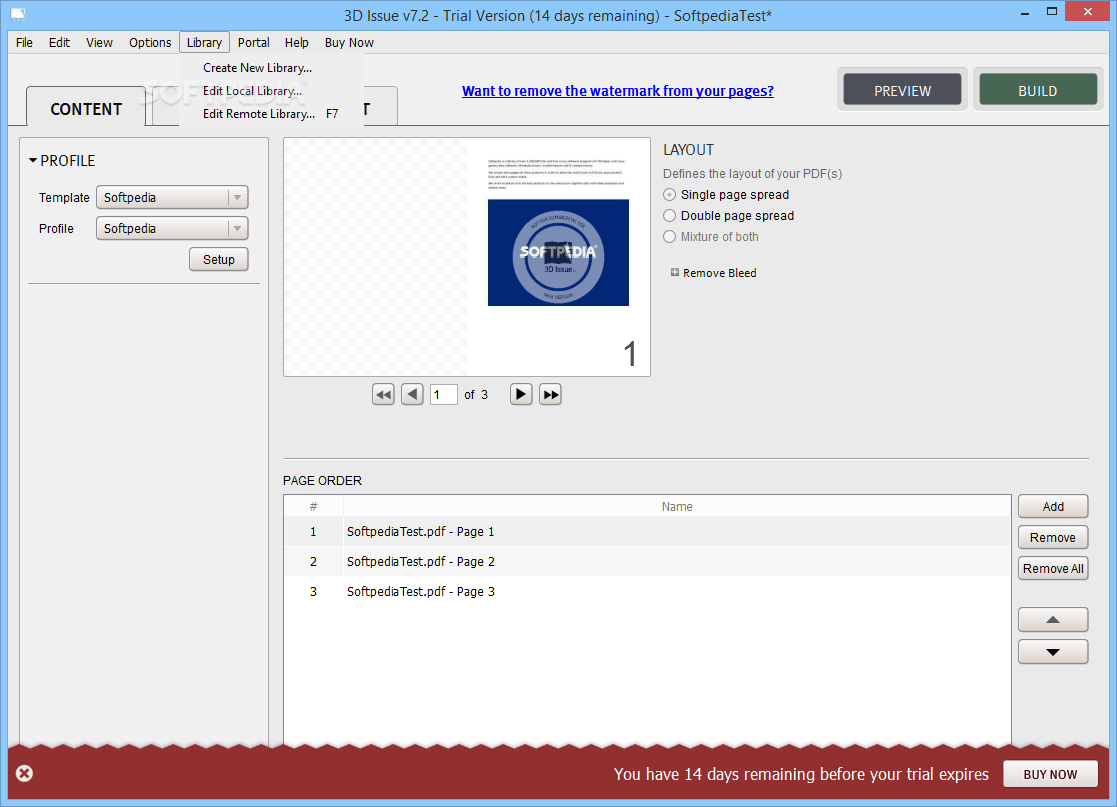1117x807 pixels.
Task: Choose Edit Local Library menu entry
Action: [271, 90]
